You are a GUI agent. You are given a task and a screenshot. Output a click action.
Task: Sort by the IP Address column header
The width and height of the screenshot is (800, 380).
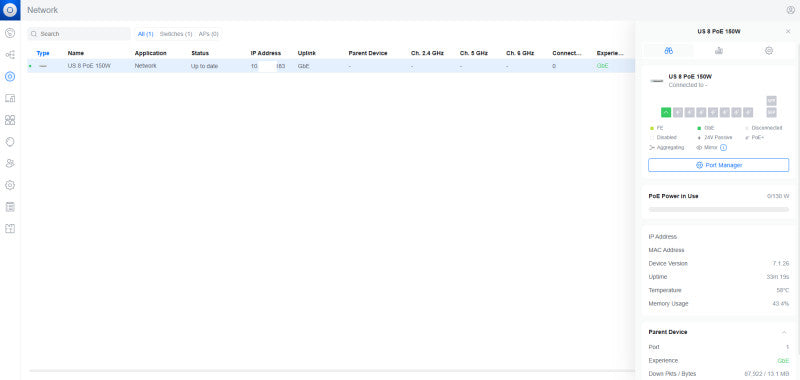tap(266, 53)
